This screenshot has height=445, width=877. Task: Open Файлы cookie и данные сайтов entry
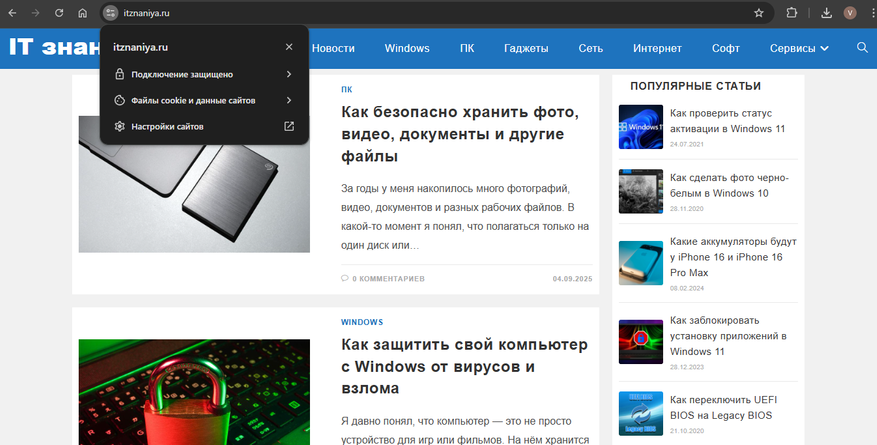tap(204, 100)
